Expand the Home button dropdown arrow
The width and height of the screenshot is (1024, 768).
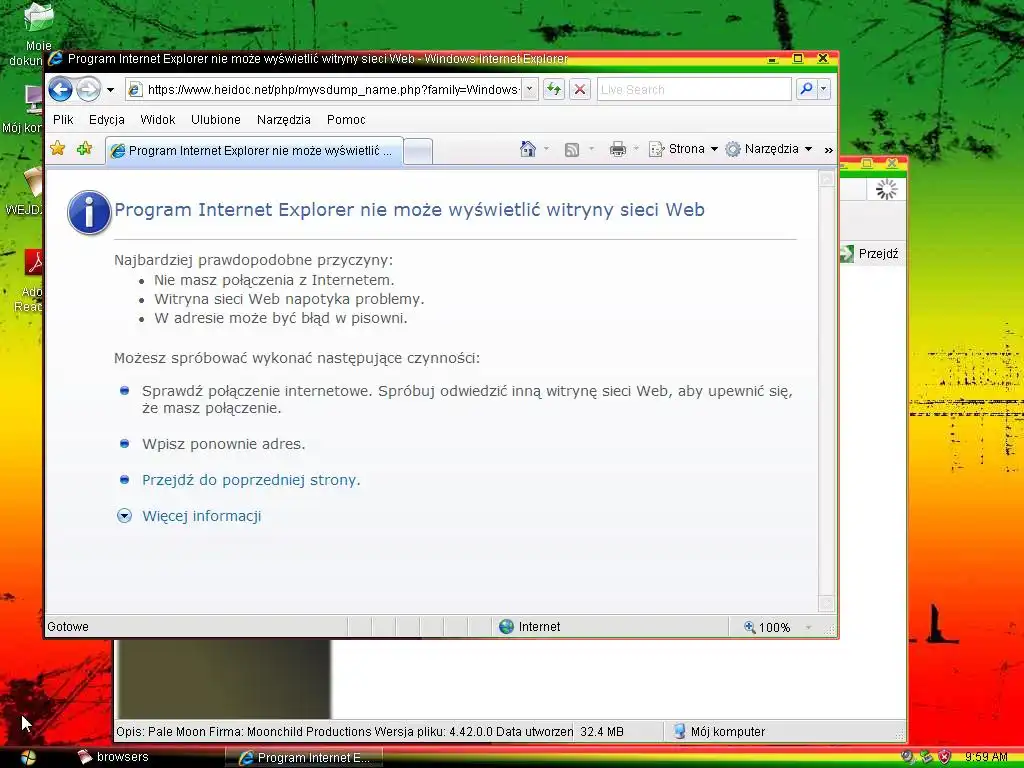pyautogui.click(x=546, y=150)
